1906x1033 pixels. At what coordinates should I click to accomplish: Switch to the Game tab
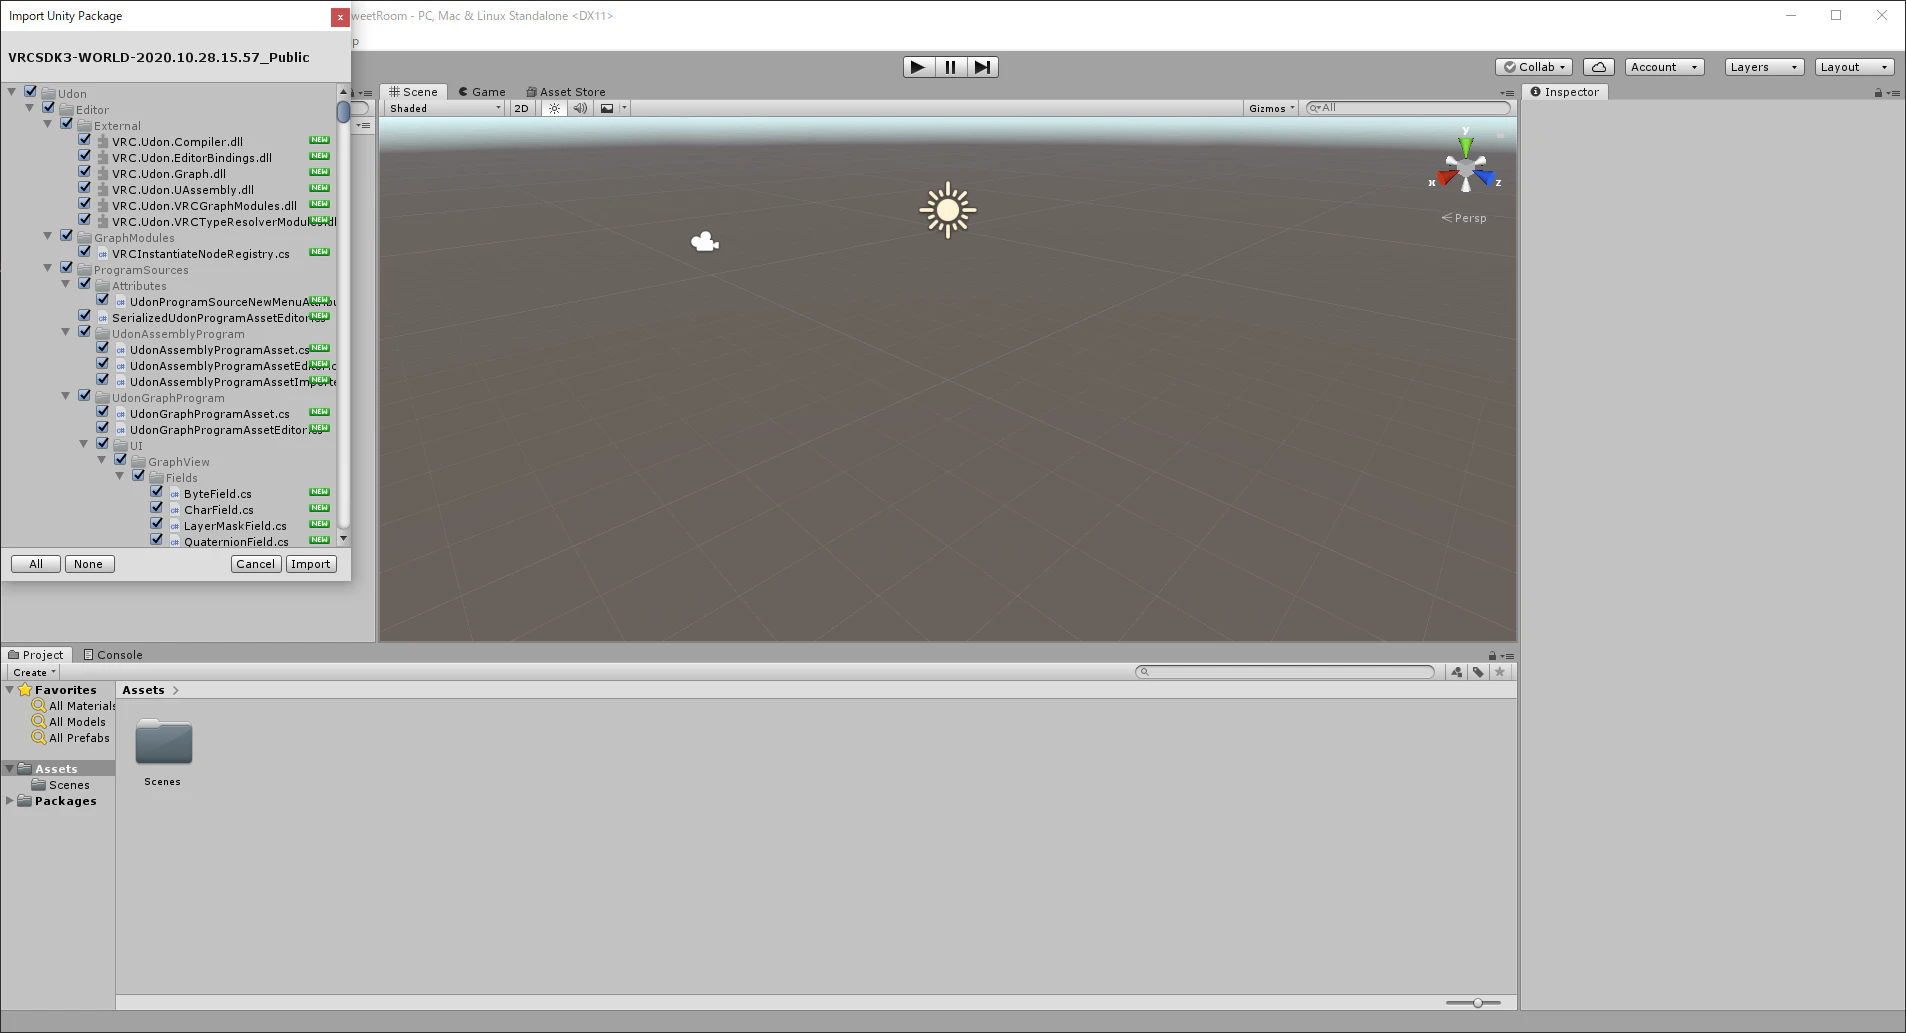tap(482, 92)
